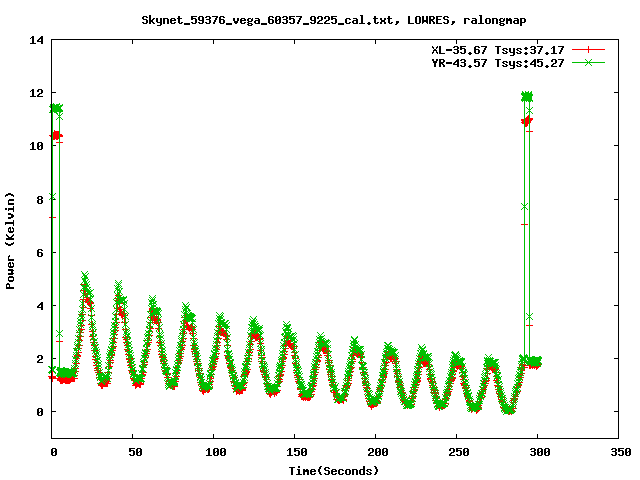Click the y-axis tick label 6

coord(40,253)
